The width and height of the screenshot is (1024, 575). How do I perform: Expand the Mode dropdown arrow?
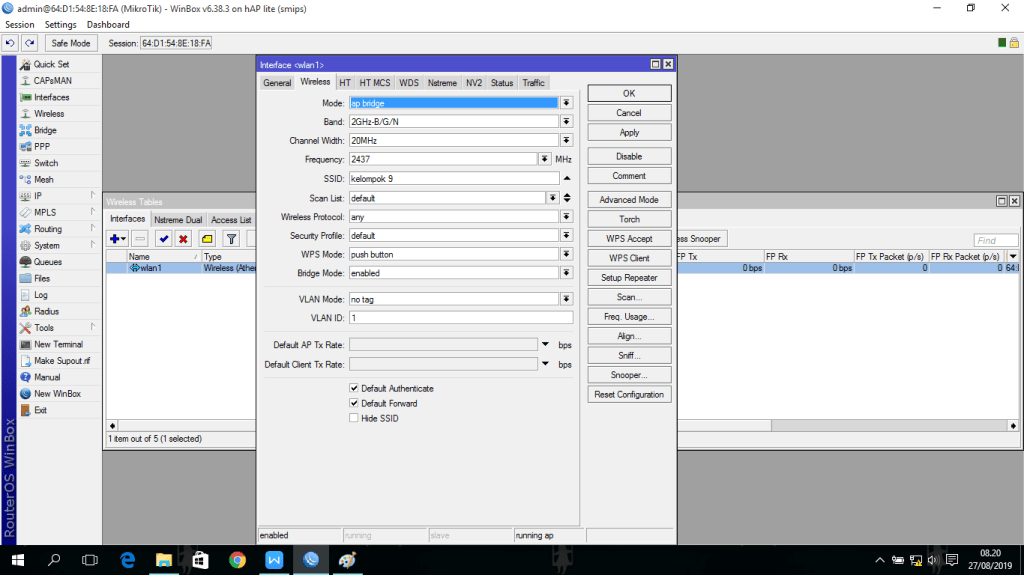[566, 103]
